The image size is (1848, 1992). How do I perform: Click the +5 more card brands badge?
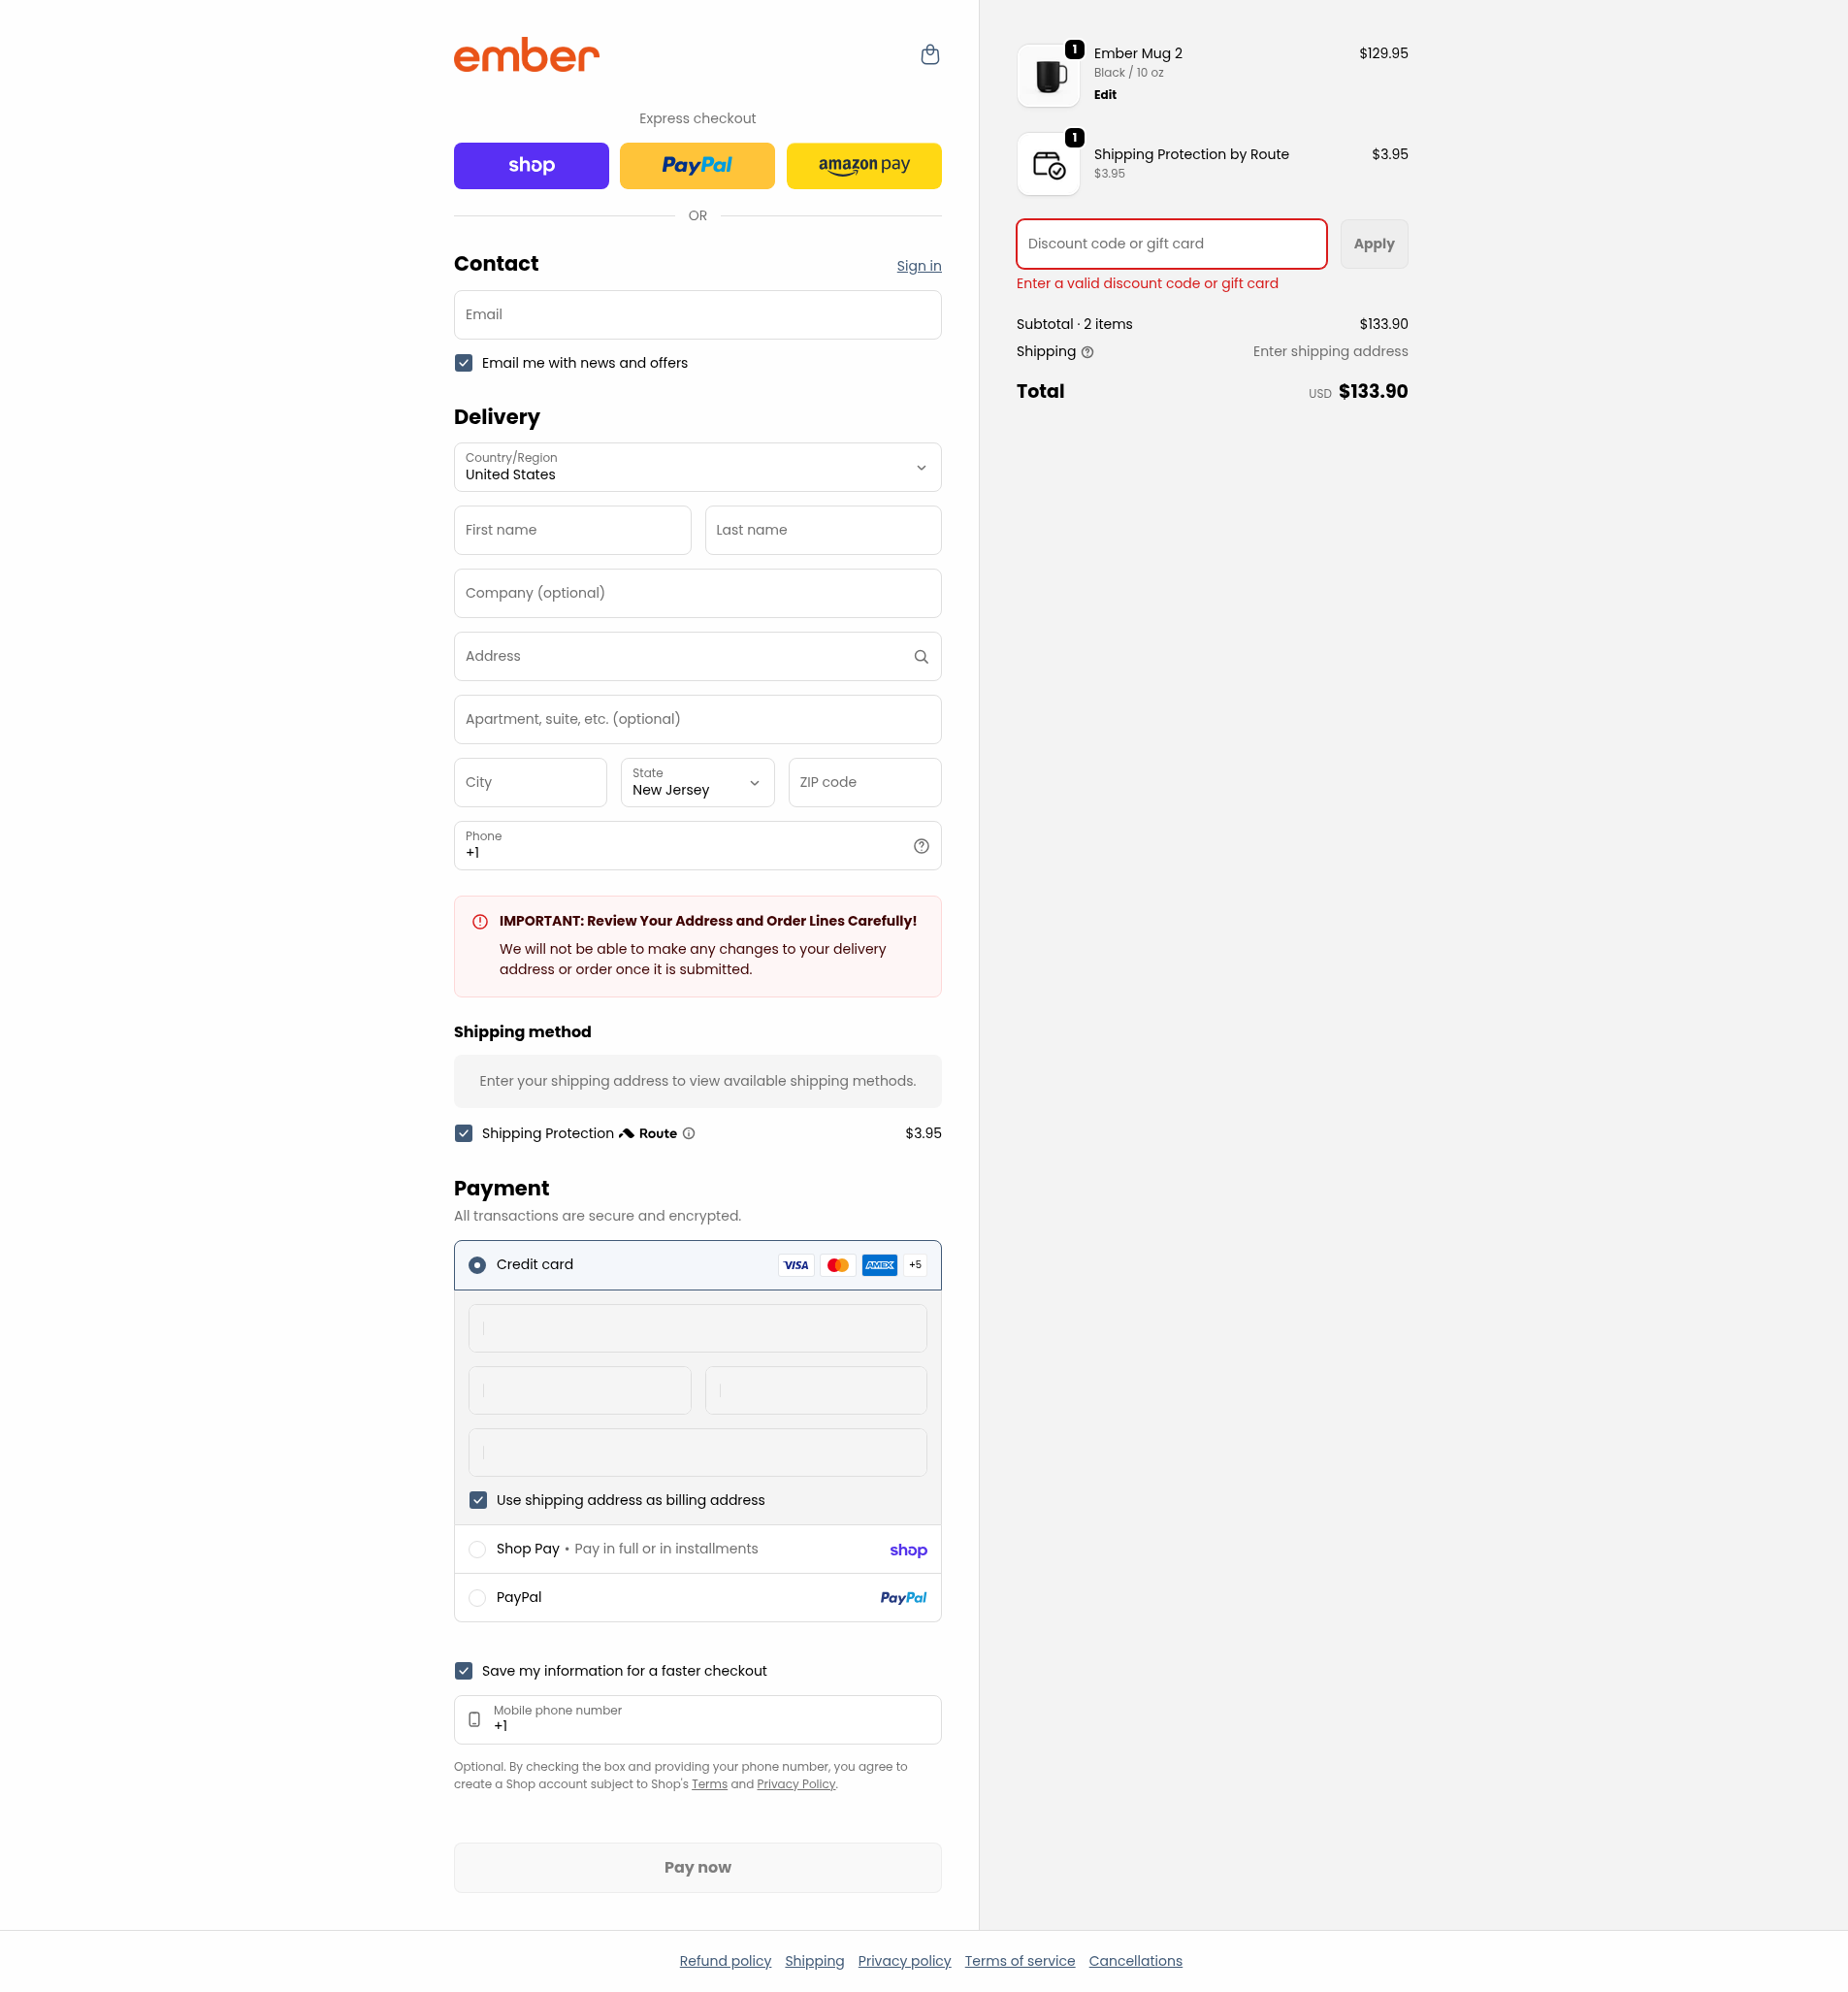coord(914,1265)
